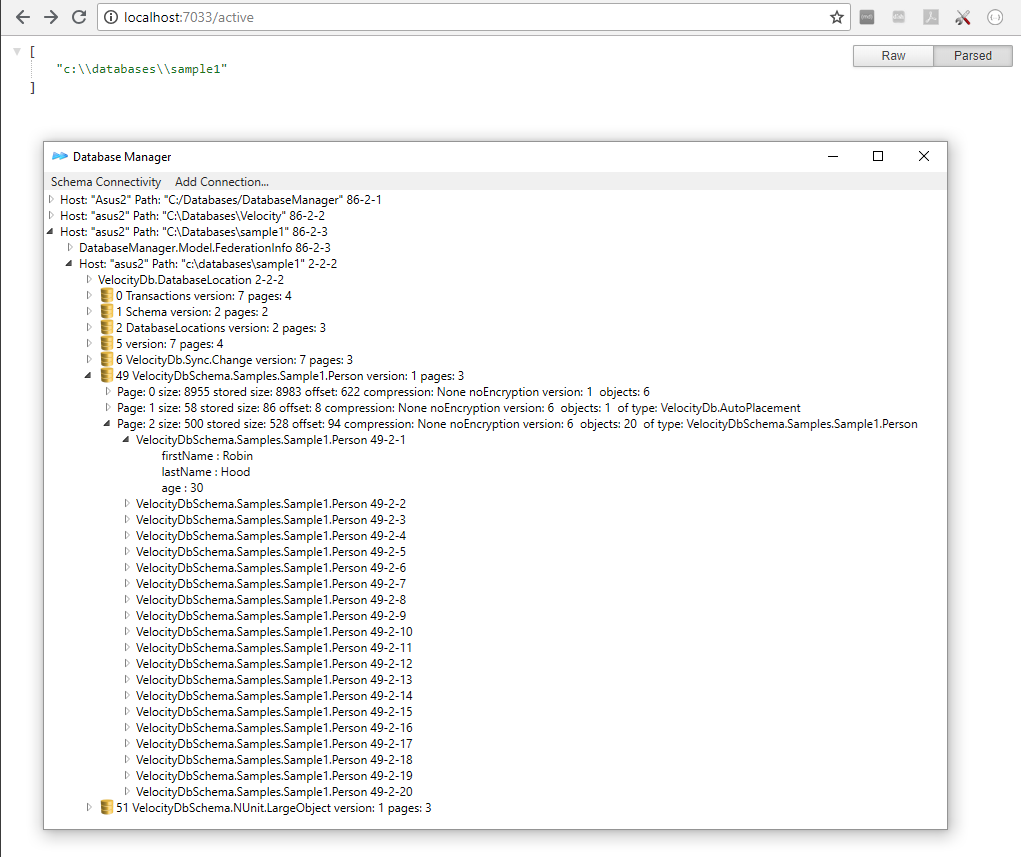Click the browser Forward arrow

click(51, 18)
